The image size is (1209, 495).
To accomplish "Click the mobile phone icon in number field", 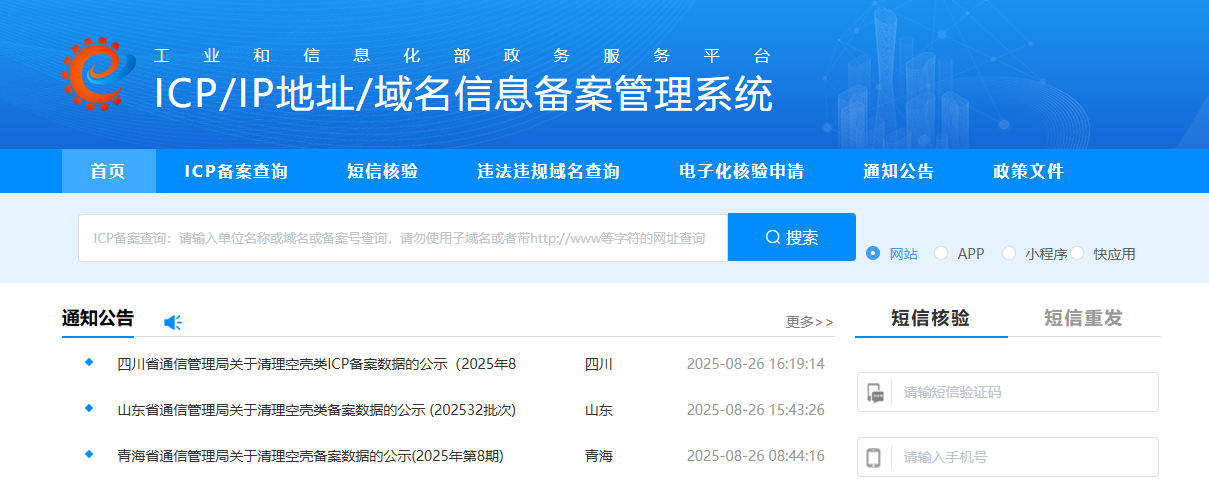I will [874, 458].
